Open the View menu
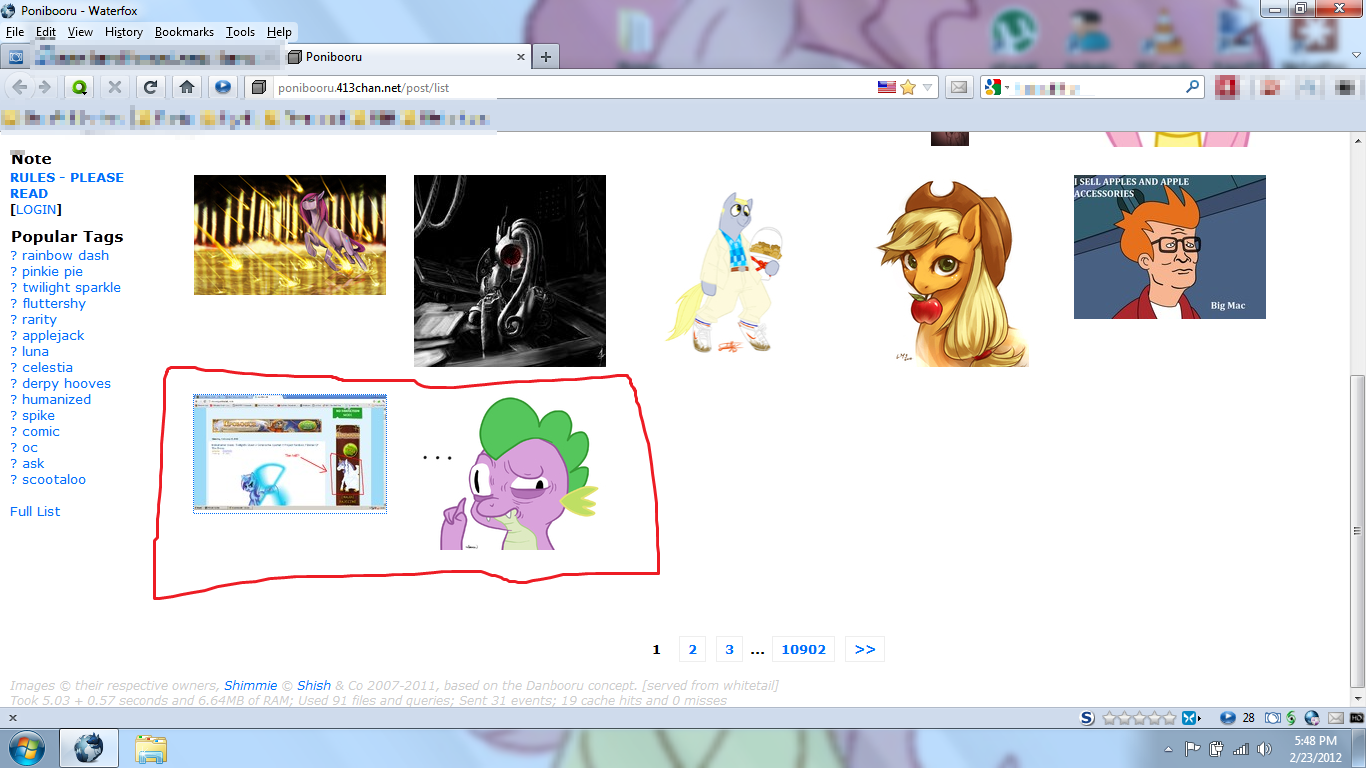Screen dimensions: 1366x768 80,32
